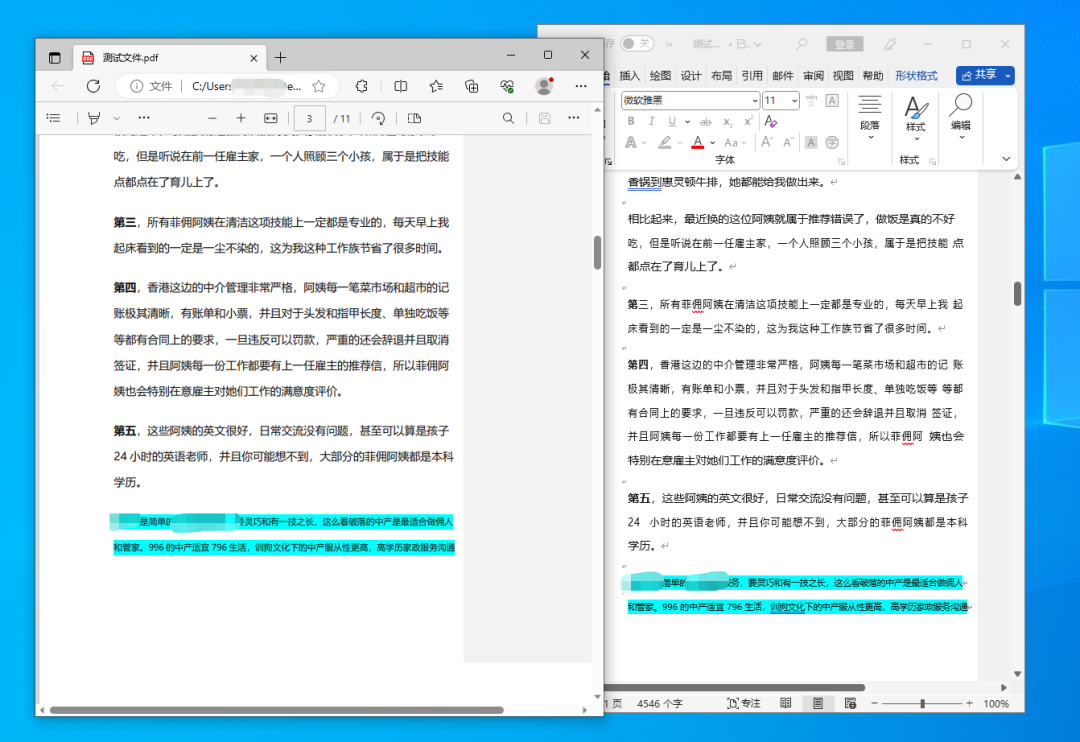
Task: Expand the highlighter options chevron in PDF toolbar
Action: (x=115, y=118)
